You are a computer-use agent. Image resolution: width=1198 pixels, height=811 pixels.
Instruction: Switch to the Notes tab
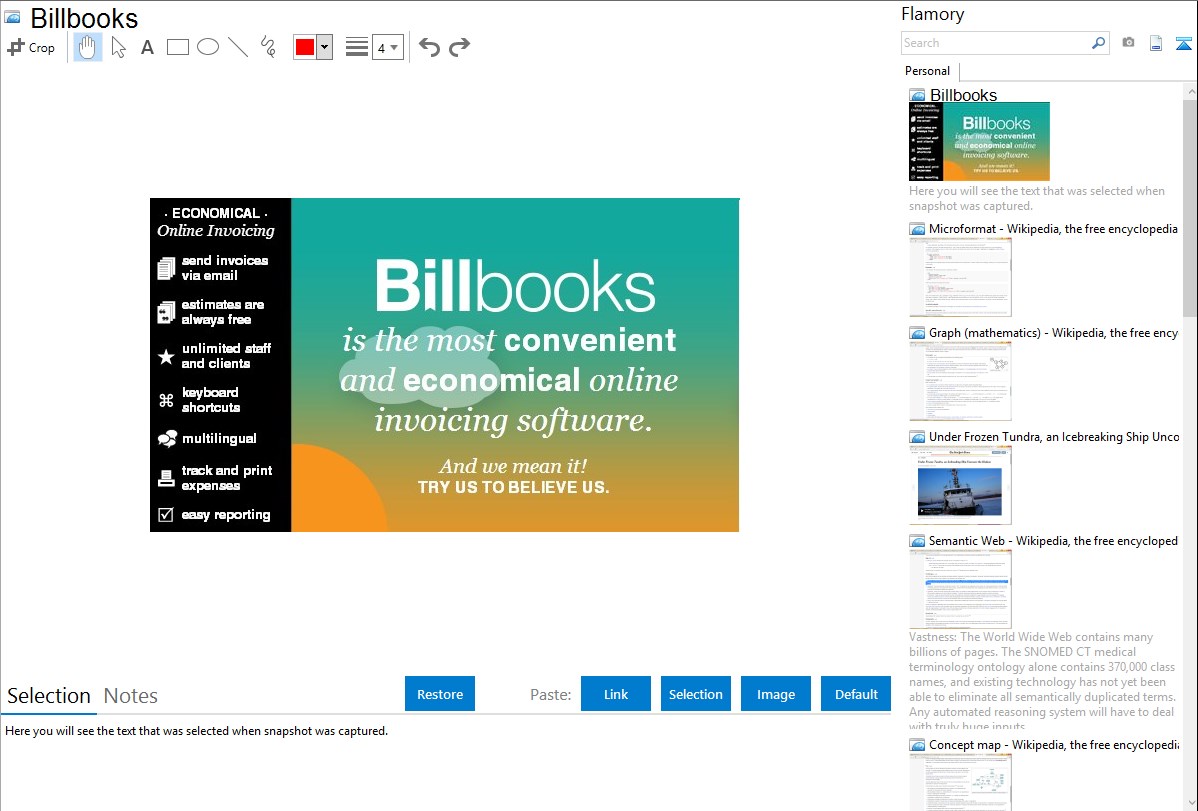[131, 696]
